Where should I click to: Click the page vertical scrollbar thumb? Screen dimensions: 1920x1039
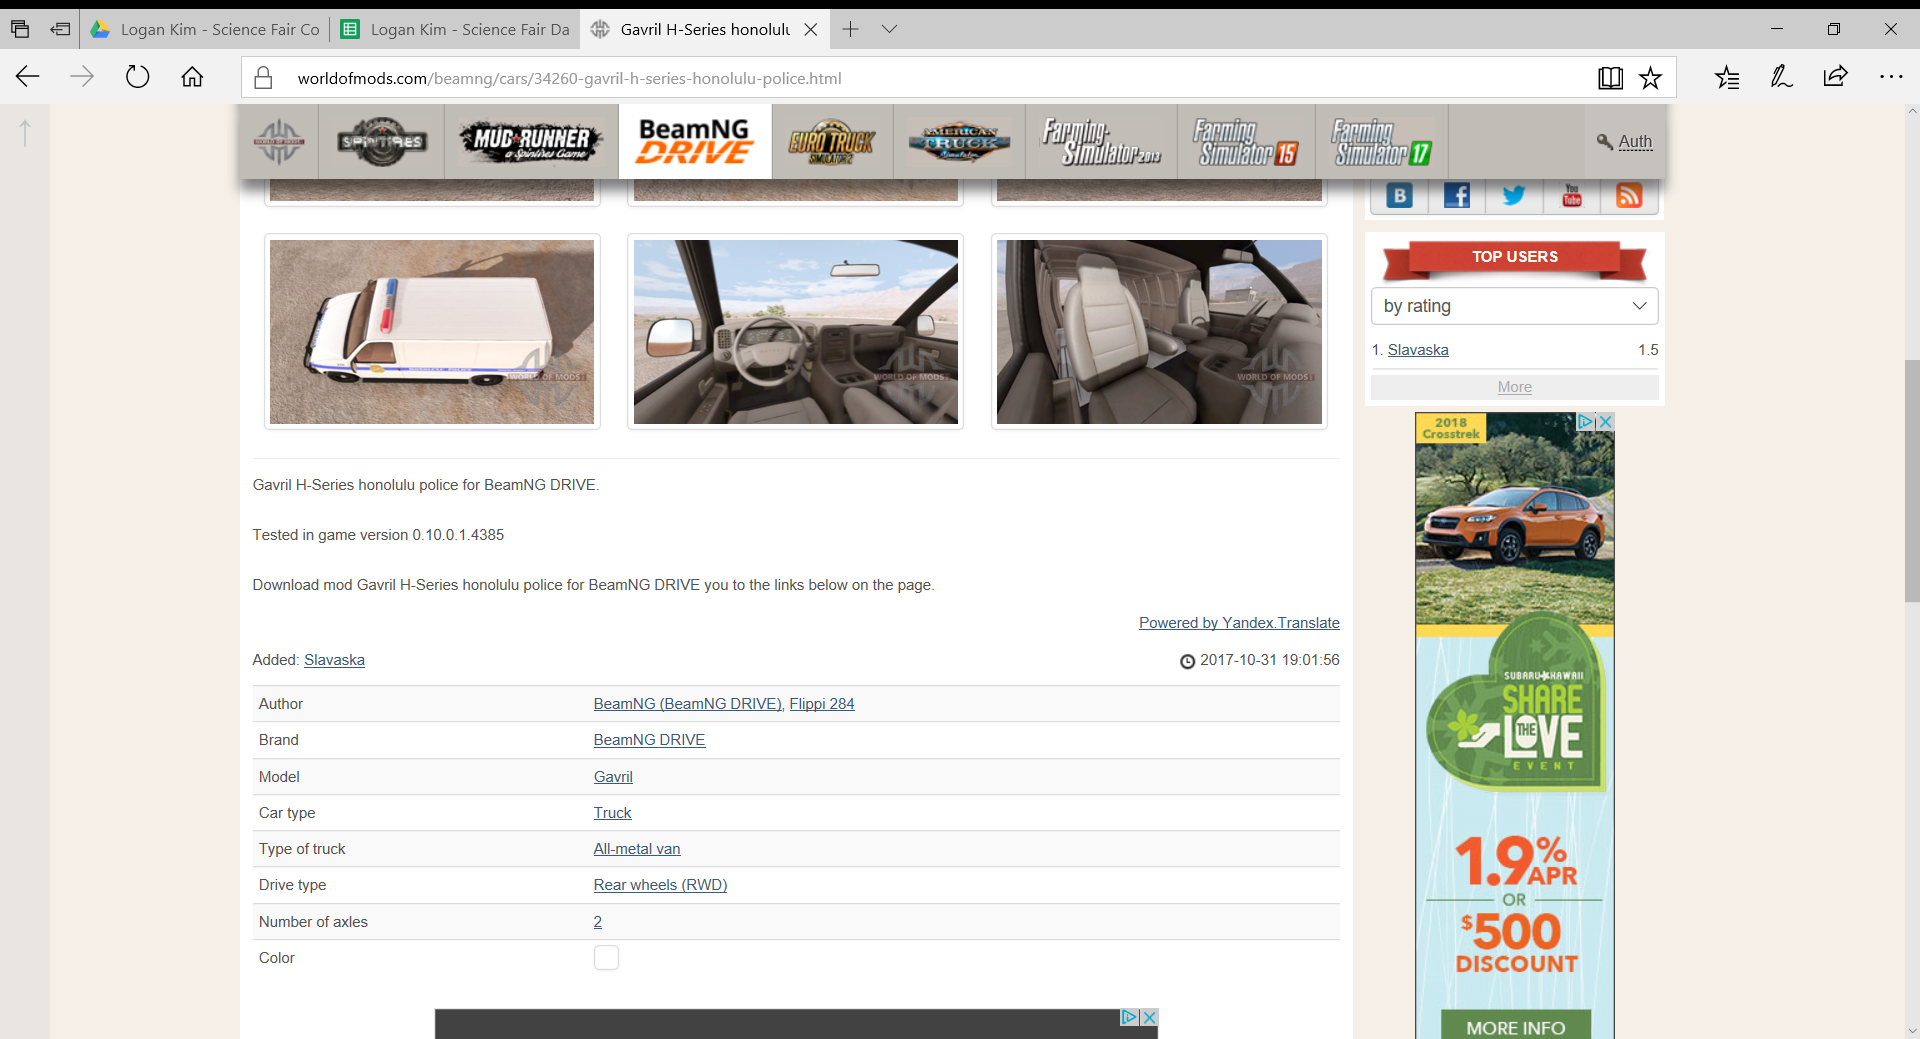(x=1911, y=480)
